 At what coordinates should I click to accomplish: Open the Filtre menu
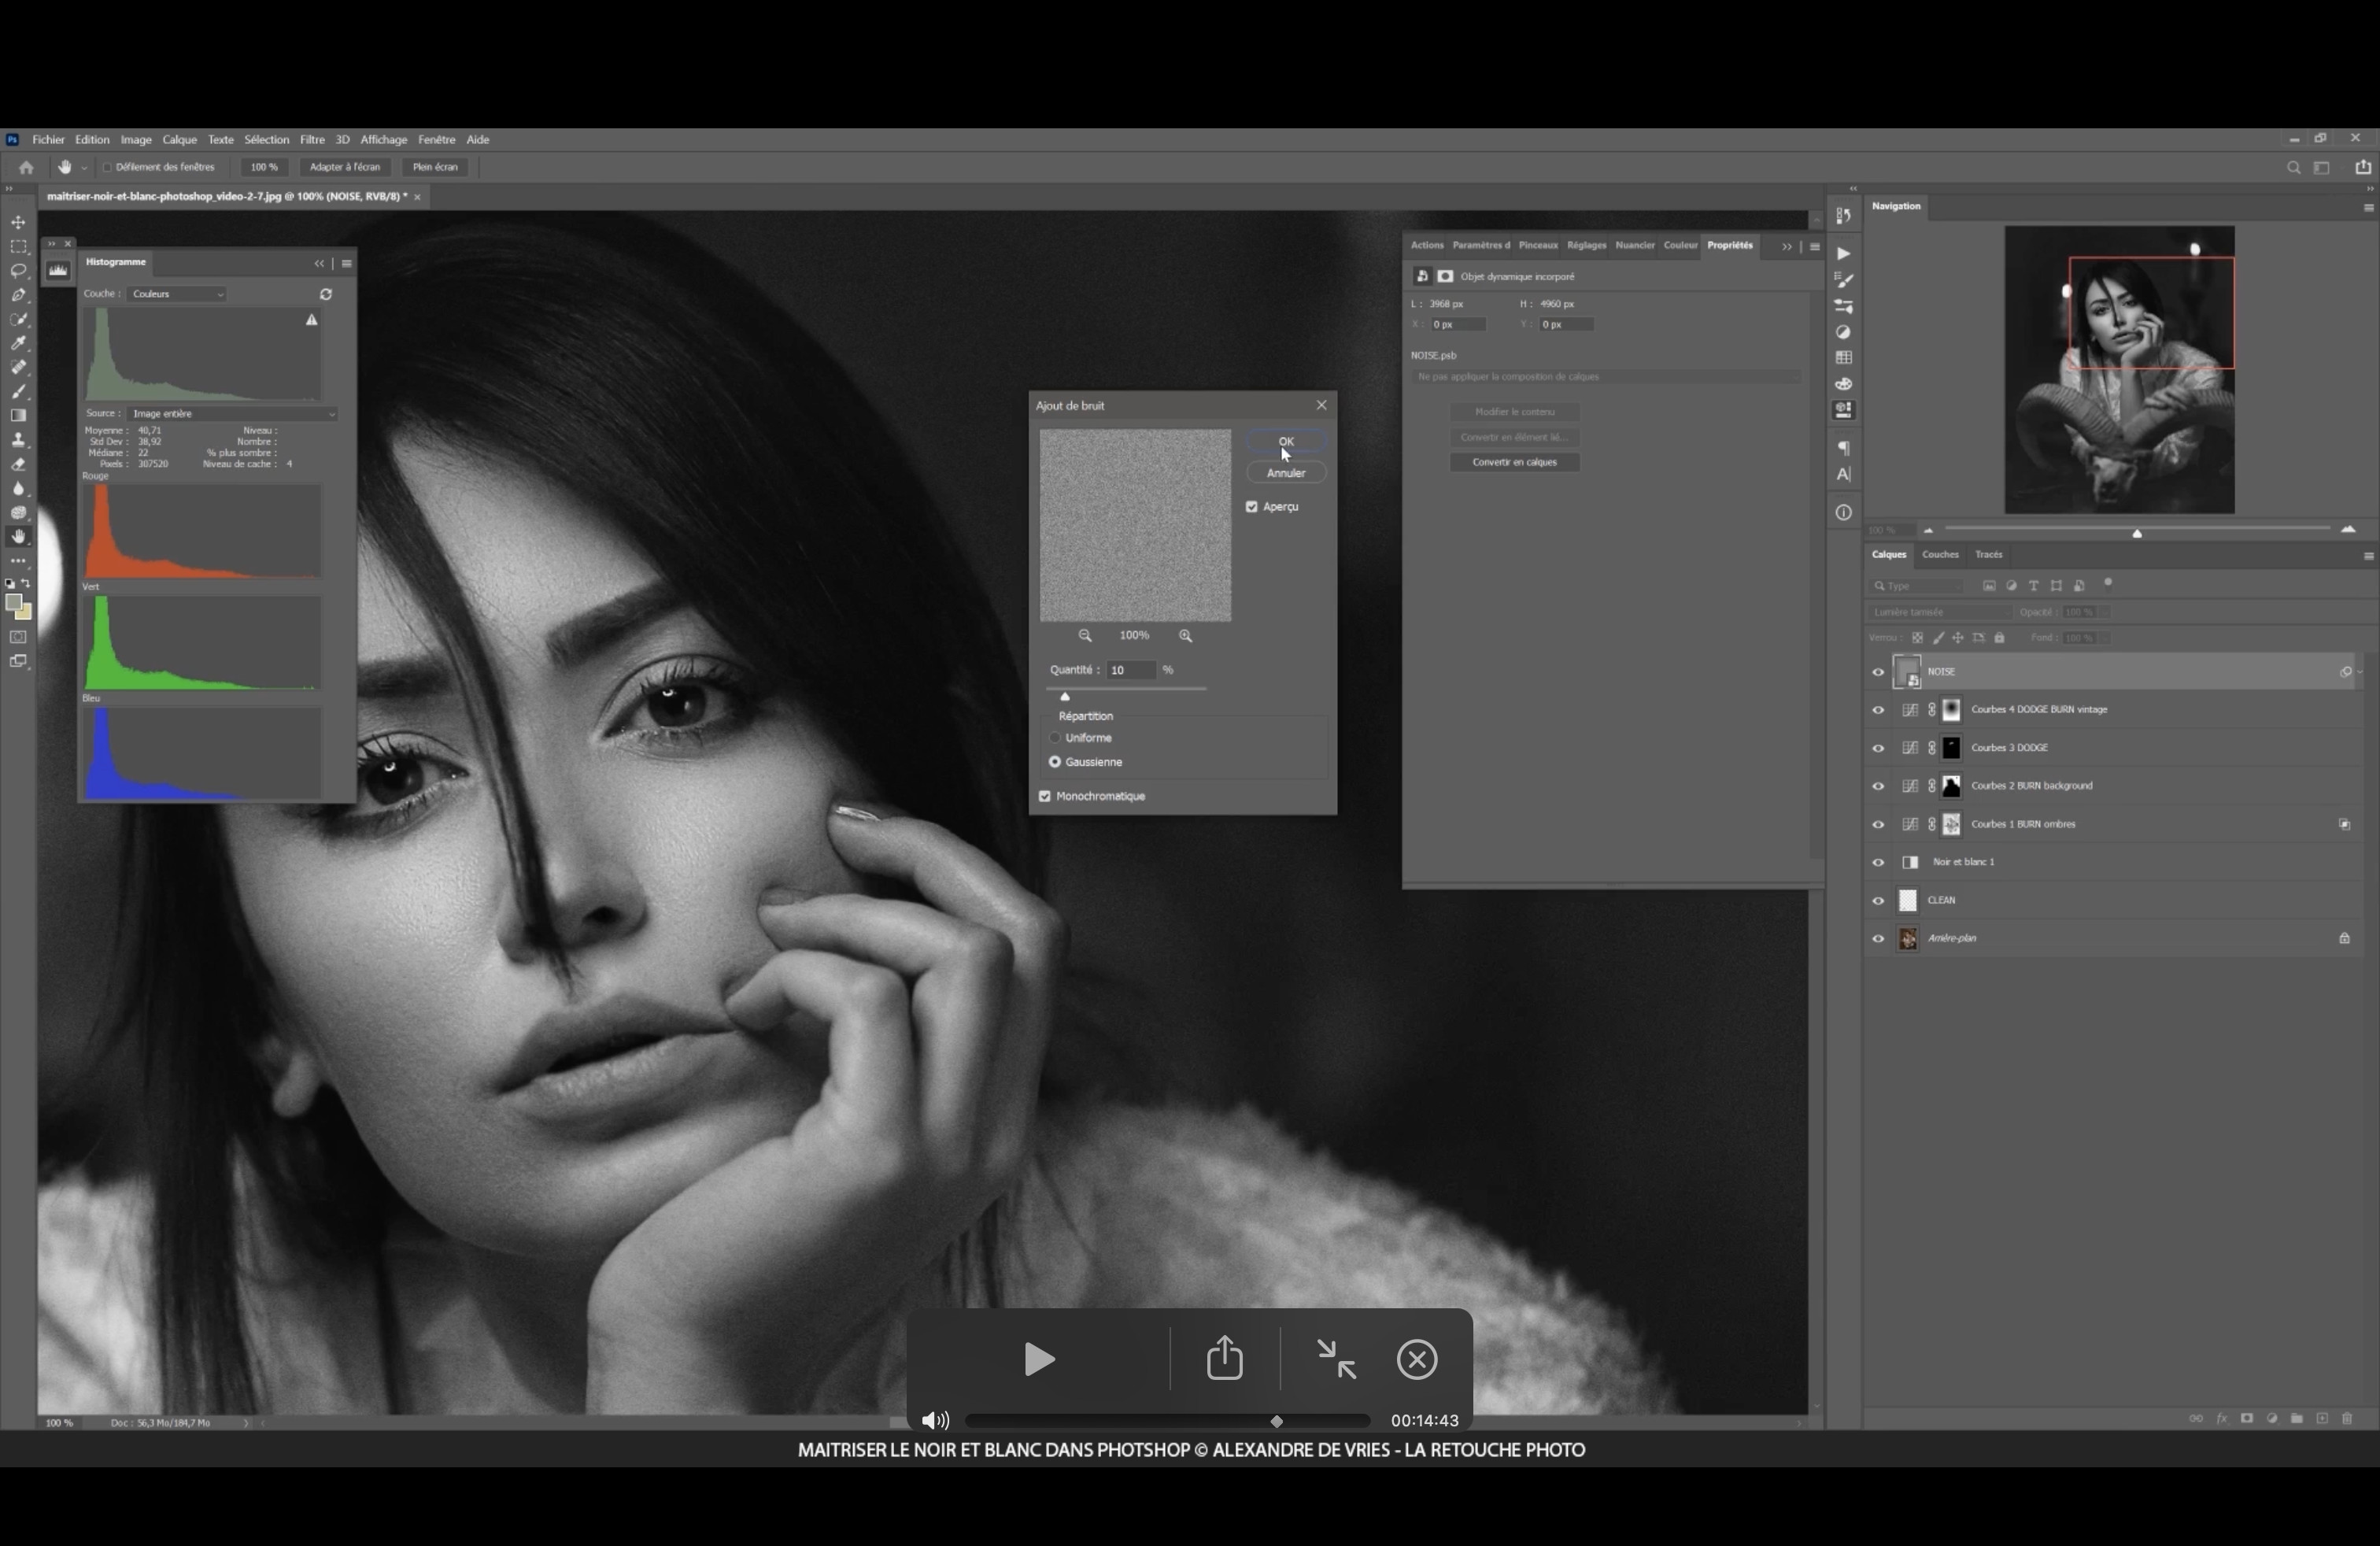pyautogui.click(x=312, y=140)
